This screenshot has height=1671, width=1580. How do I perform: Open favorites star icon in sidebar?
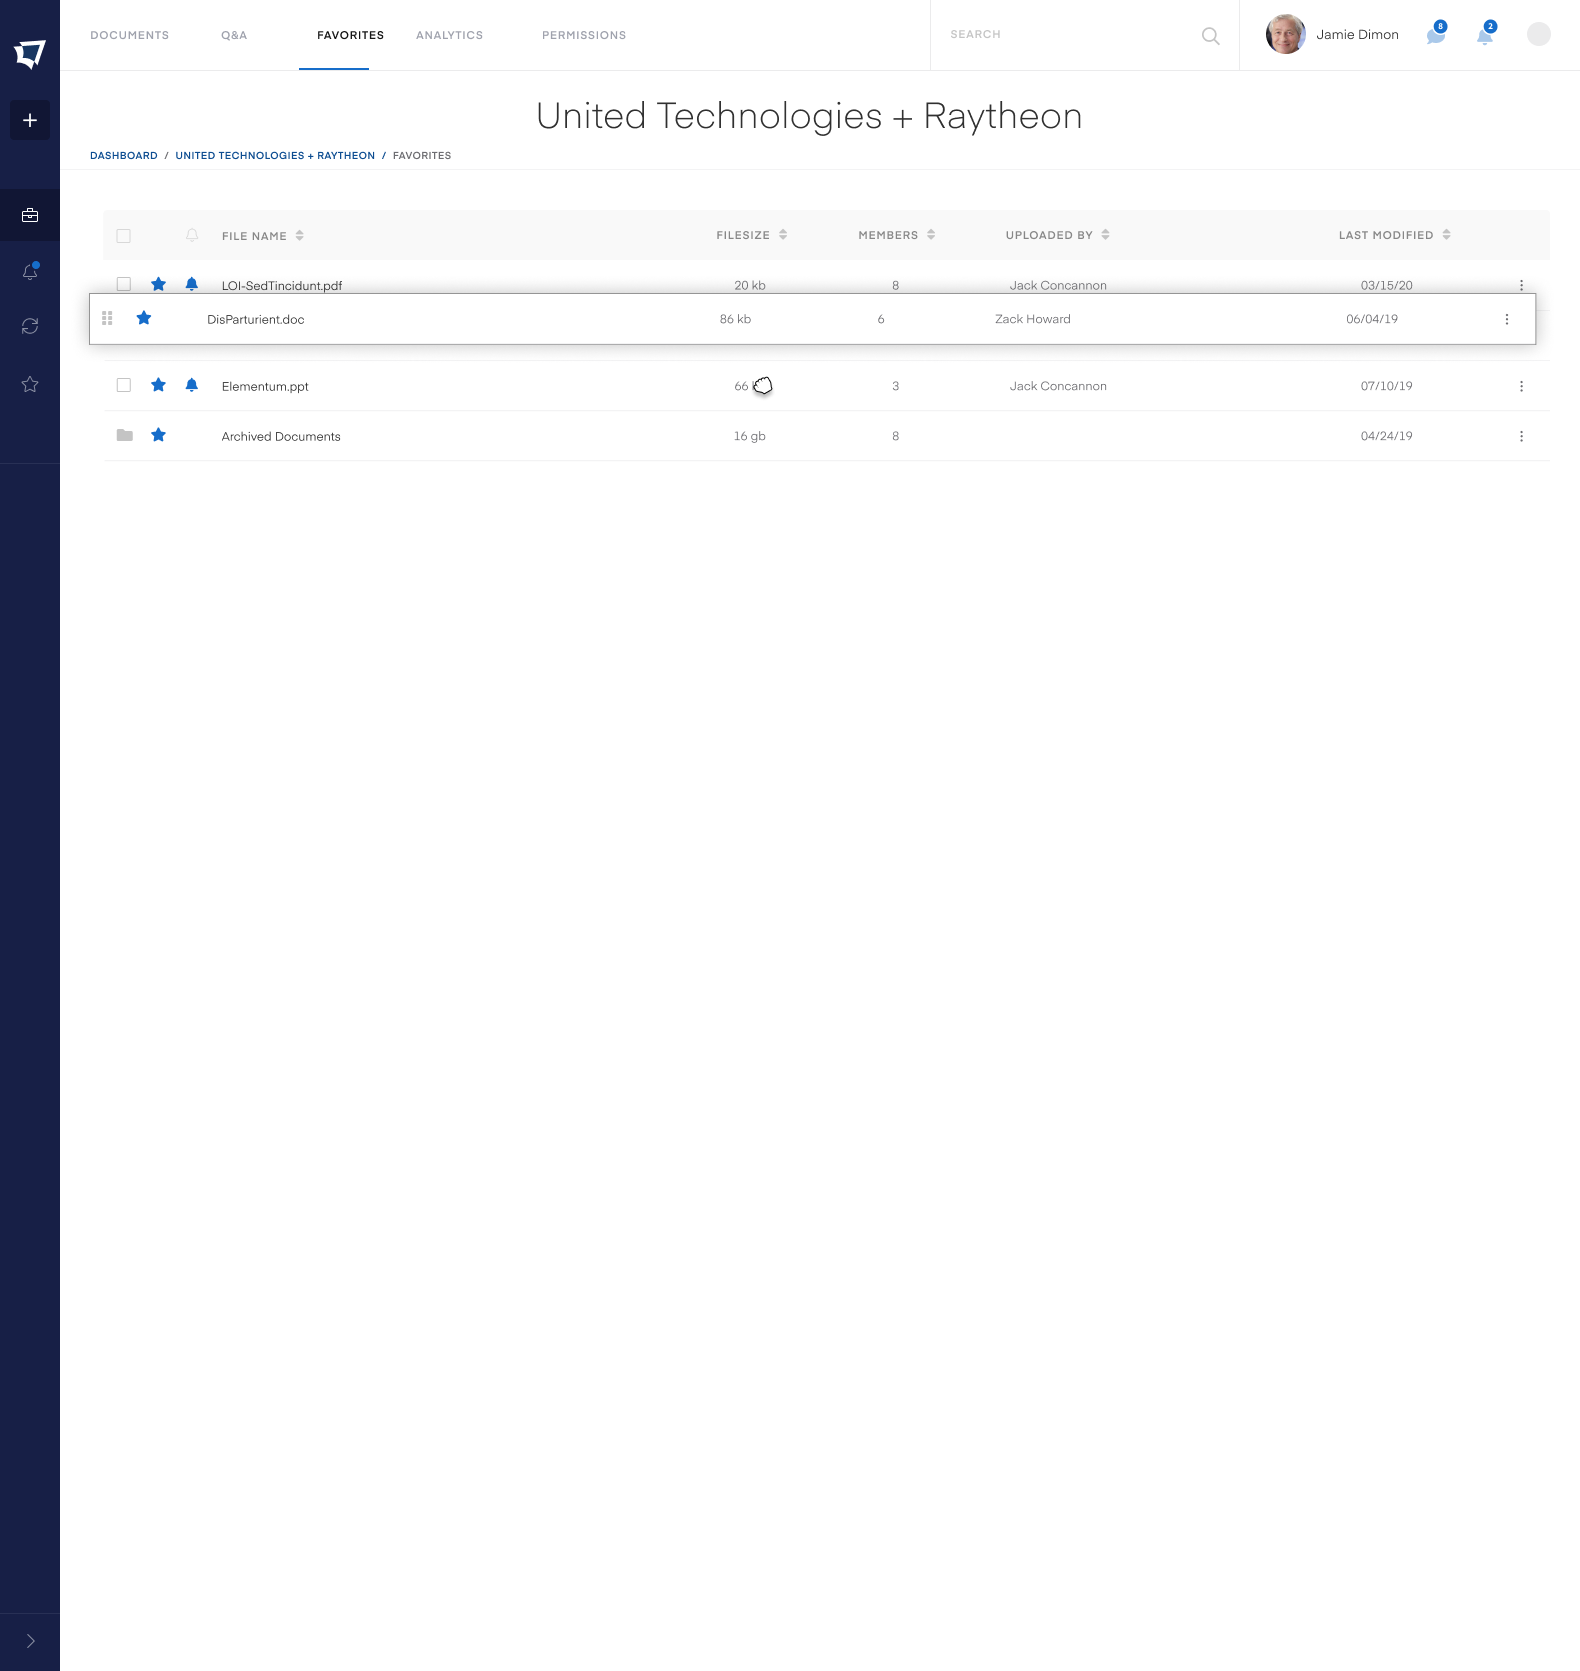tap(30, 384)
